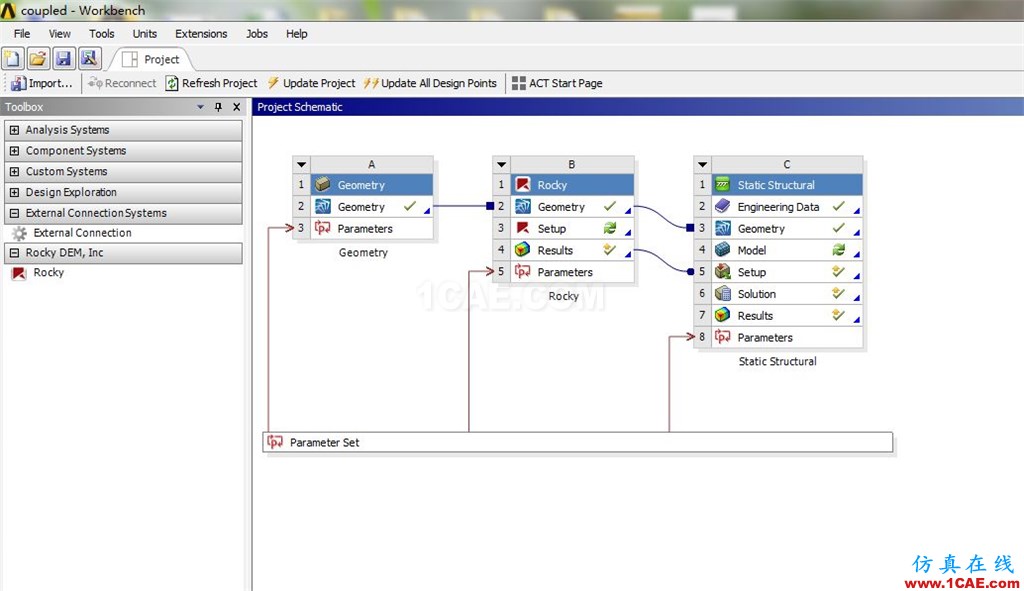Select Geometry cell in Static Structural
Viewport: 1024px width, 591px height.
(787, 229)
